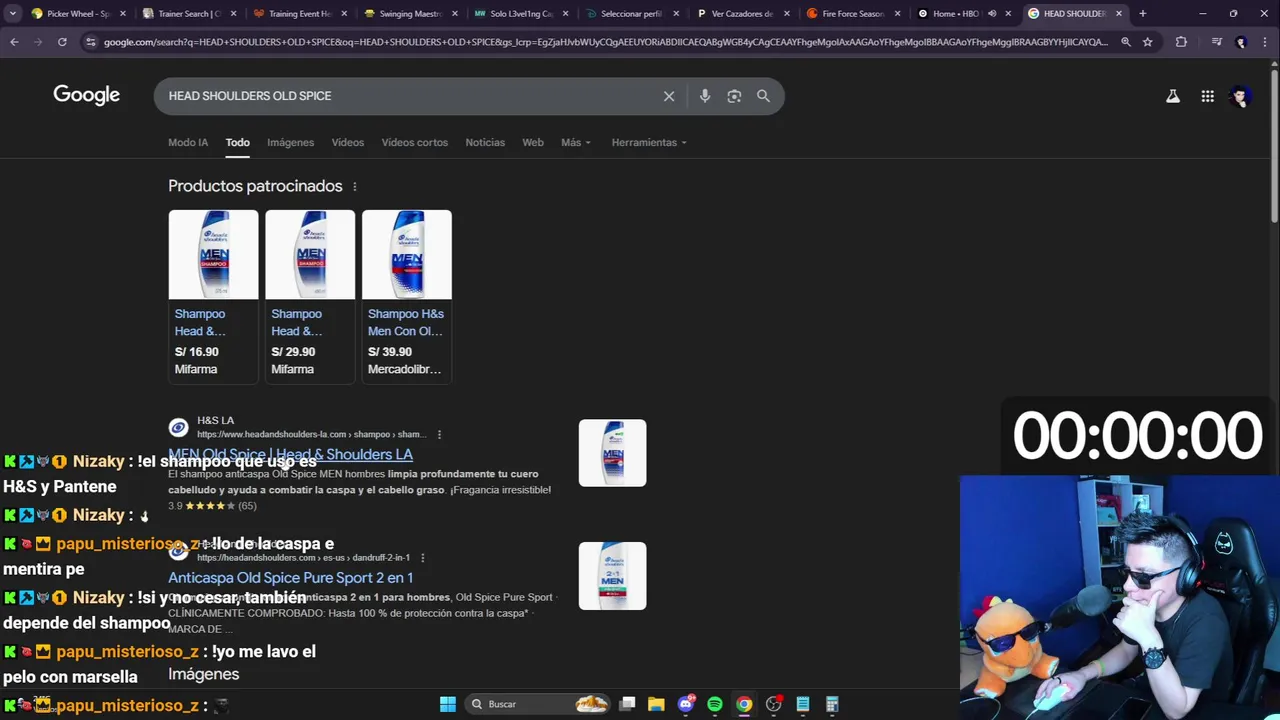The height and width of the screenshot is (720, 1280).
Task: Click Buscar box in Windows taskbar
Action: [538, 704]
